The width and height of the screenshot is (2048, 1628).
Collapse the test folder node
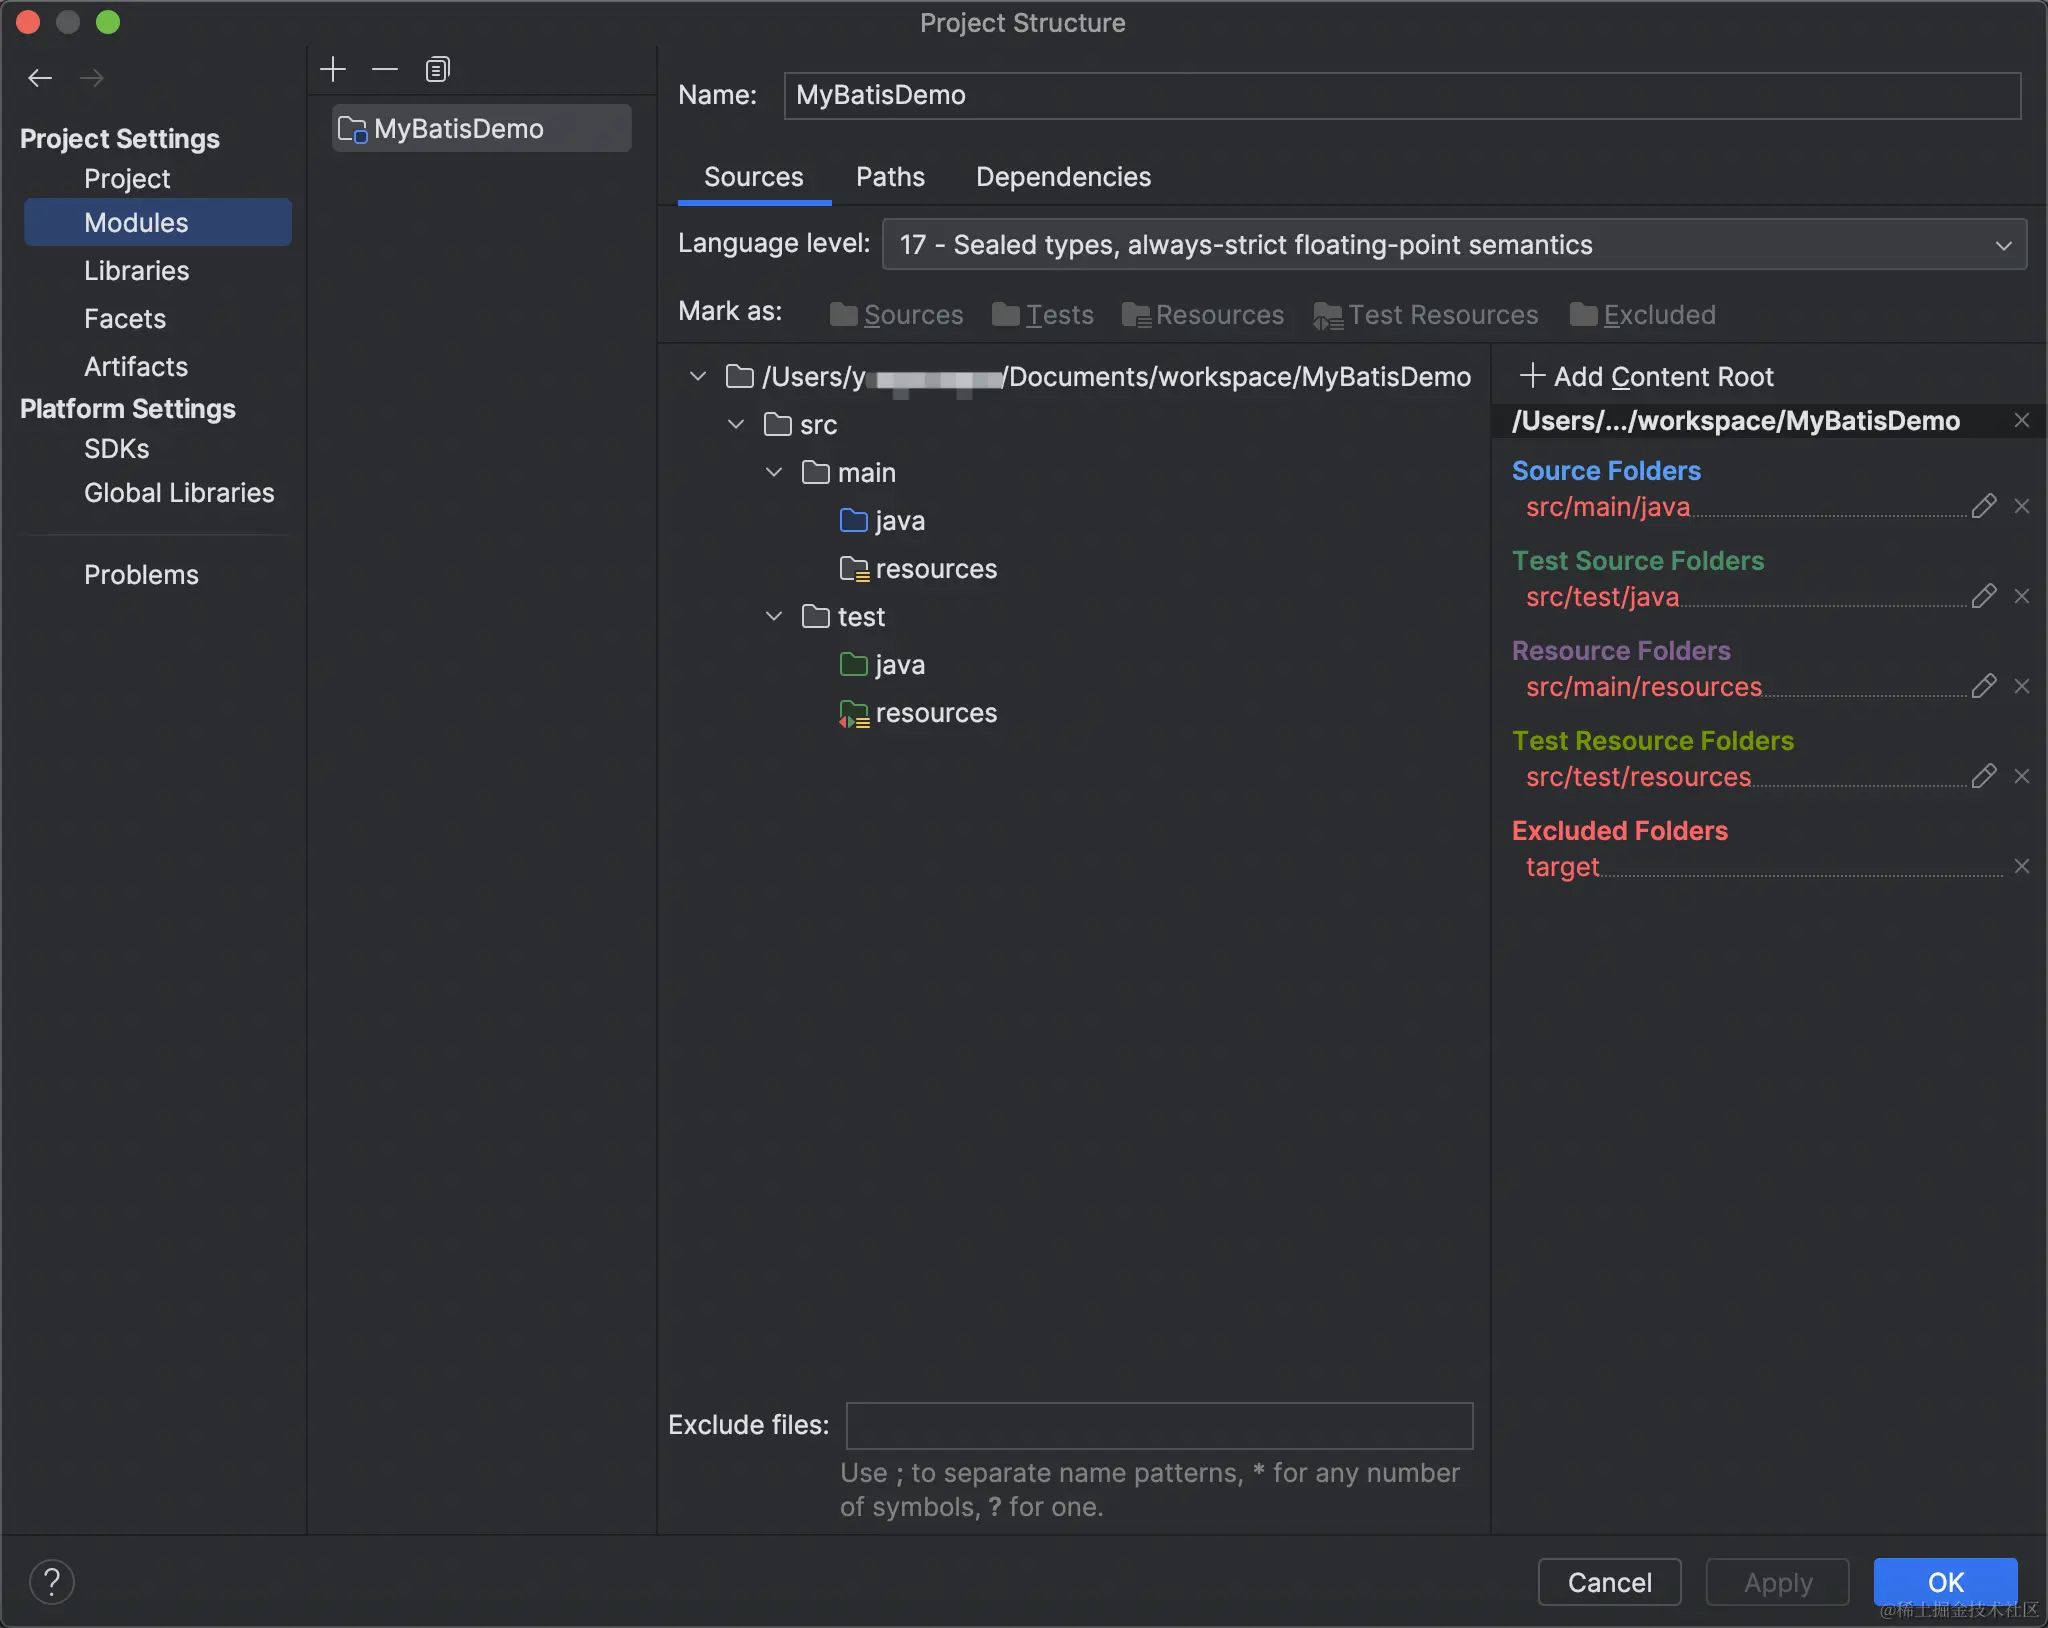click(774, 616)
